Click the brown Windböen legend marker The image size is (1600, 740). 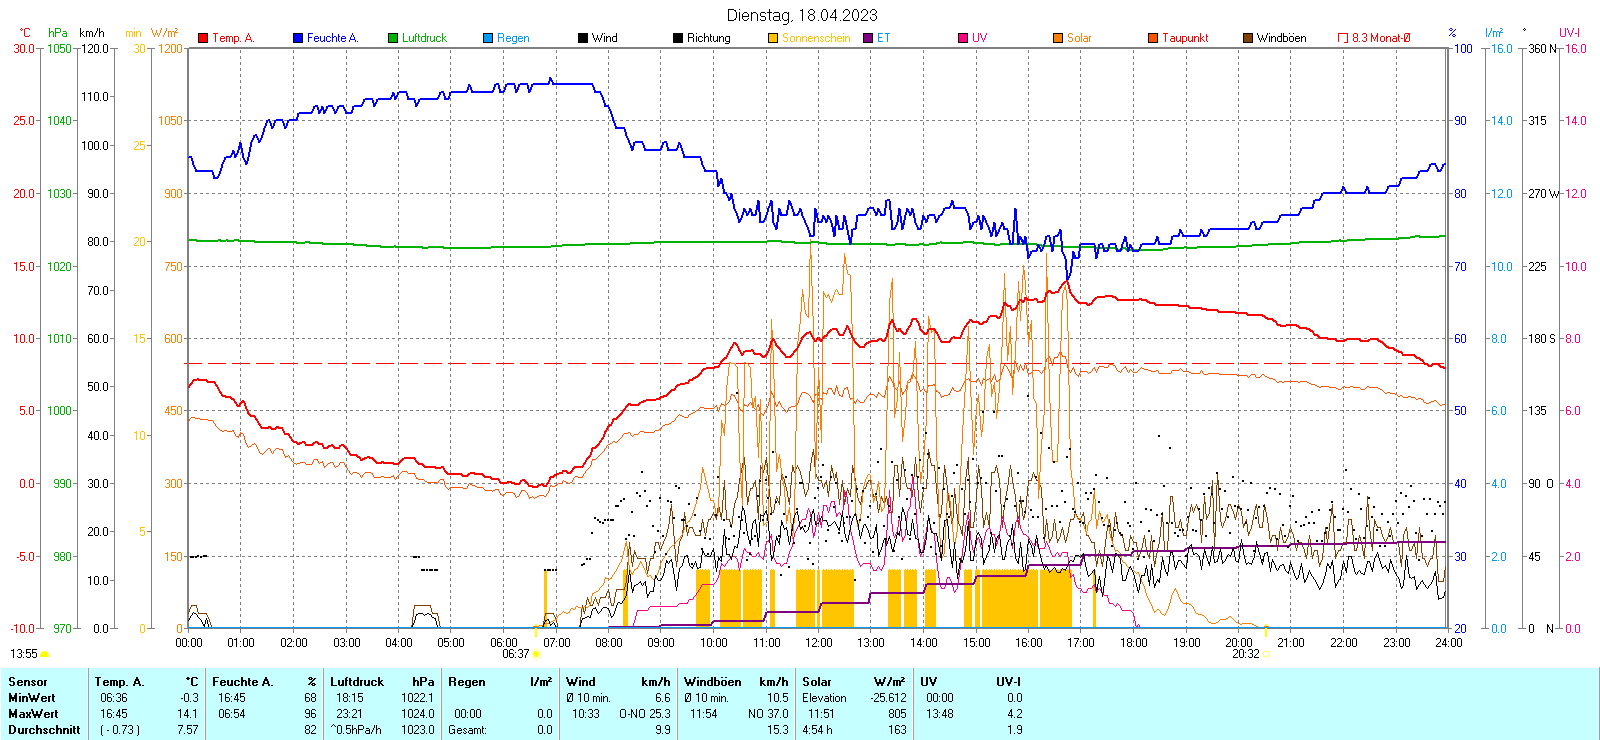tap(1248, 38)
